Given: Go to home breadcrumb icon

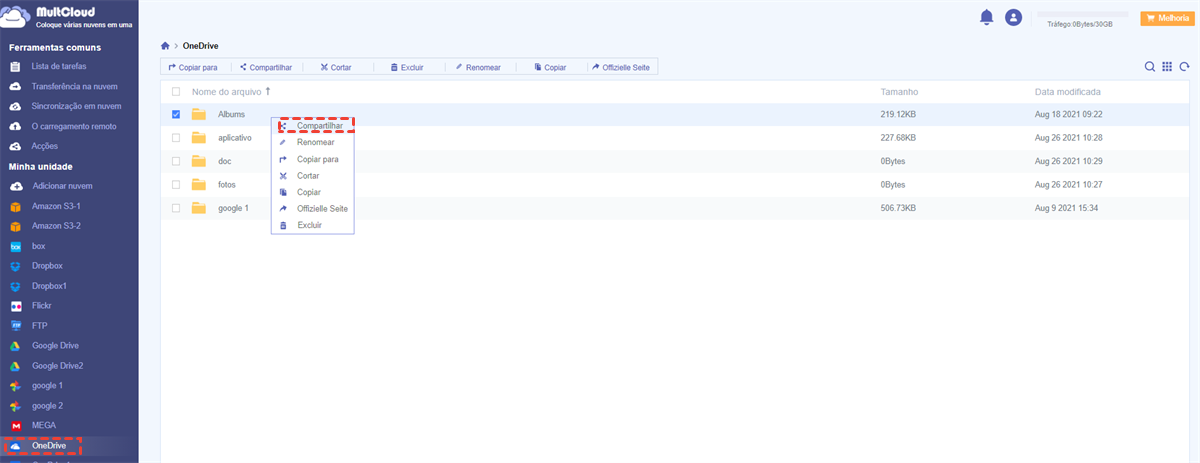Looking at the screenshot, I should 165,46.
